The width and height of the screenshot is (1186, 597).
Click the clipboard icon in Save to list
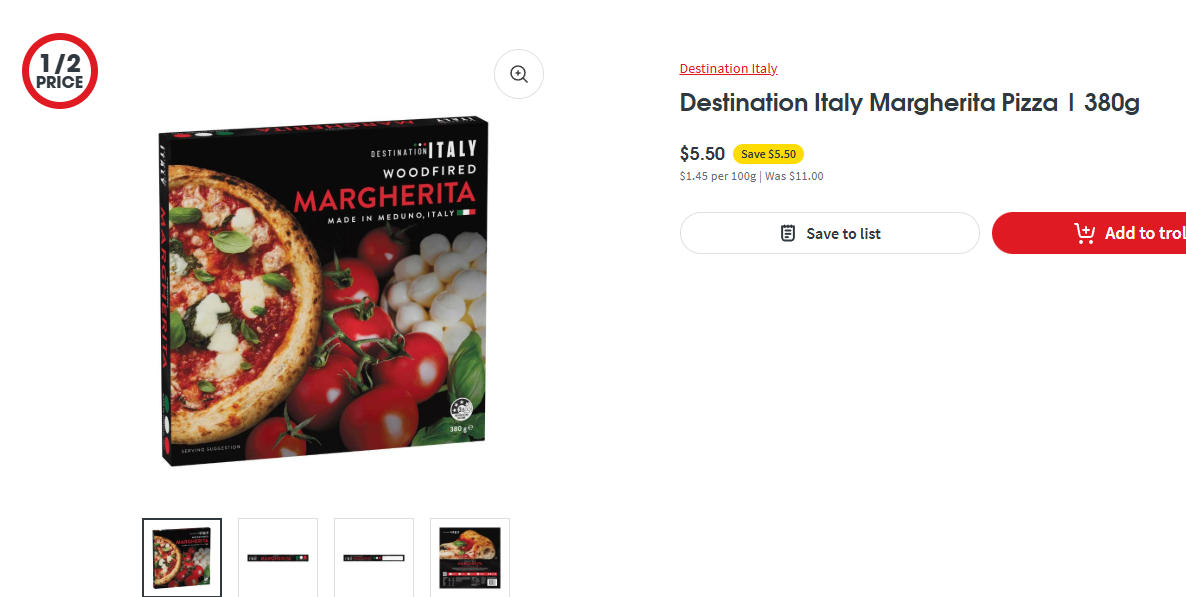click(x=787, y=233)
